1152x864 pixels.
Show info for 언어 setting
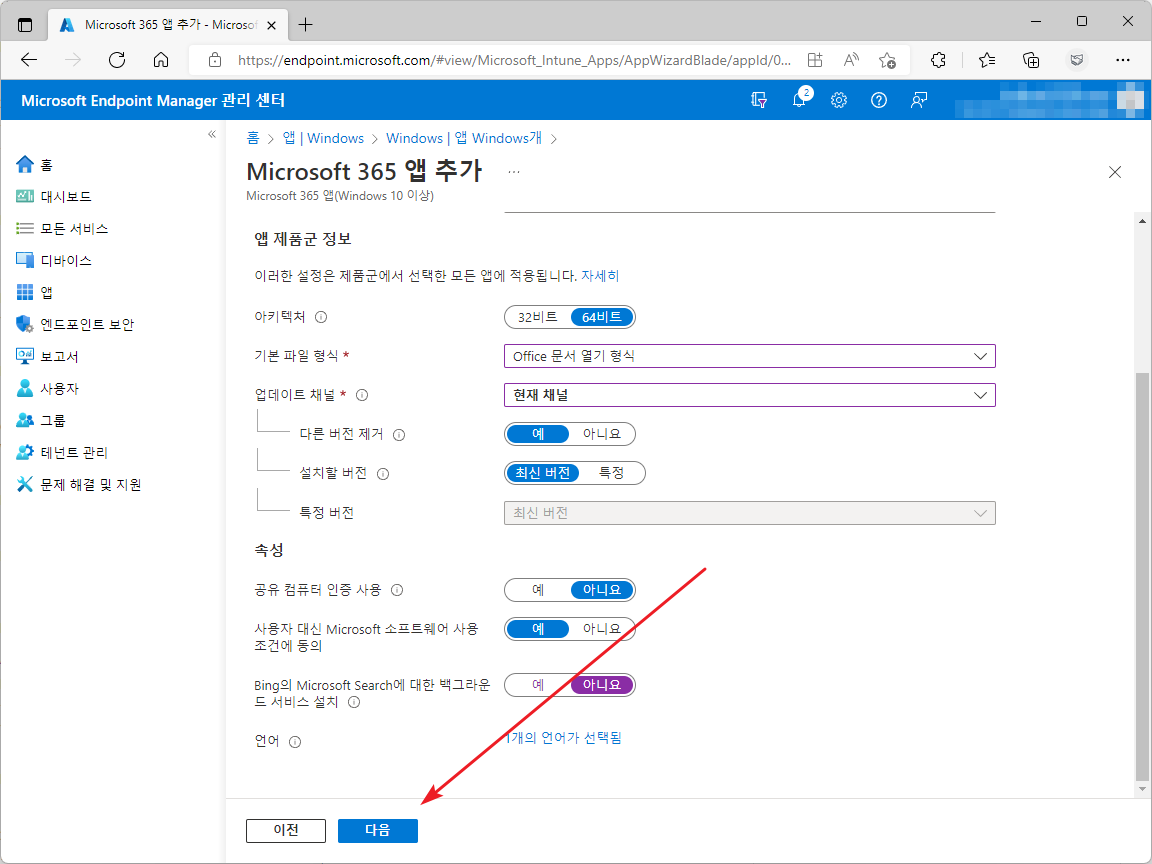[x=295, y=742]
